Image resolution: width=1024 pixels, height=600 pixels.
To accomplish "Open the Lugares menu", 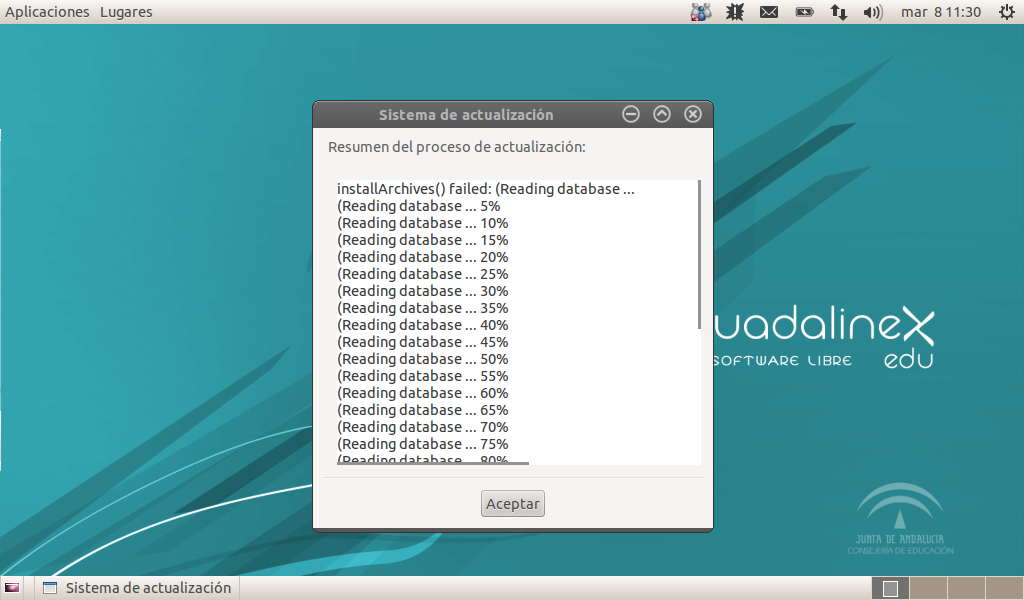I will tap(126, 12).
